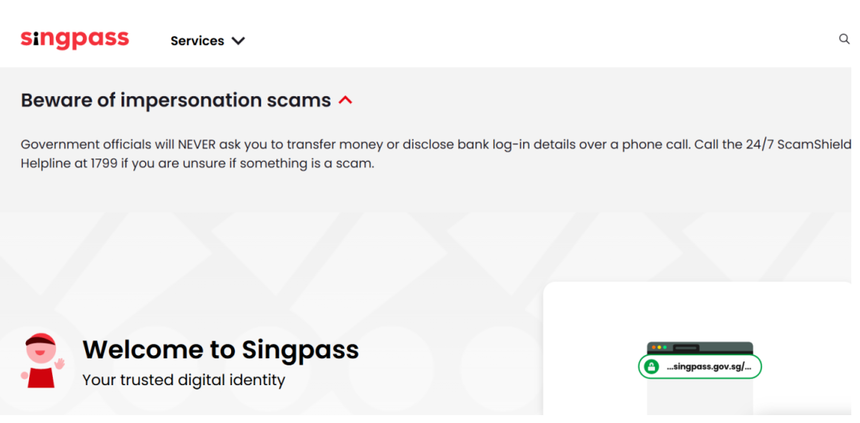Expand the chevron beside Services
860x423 pixels.
point(238,41)
